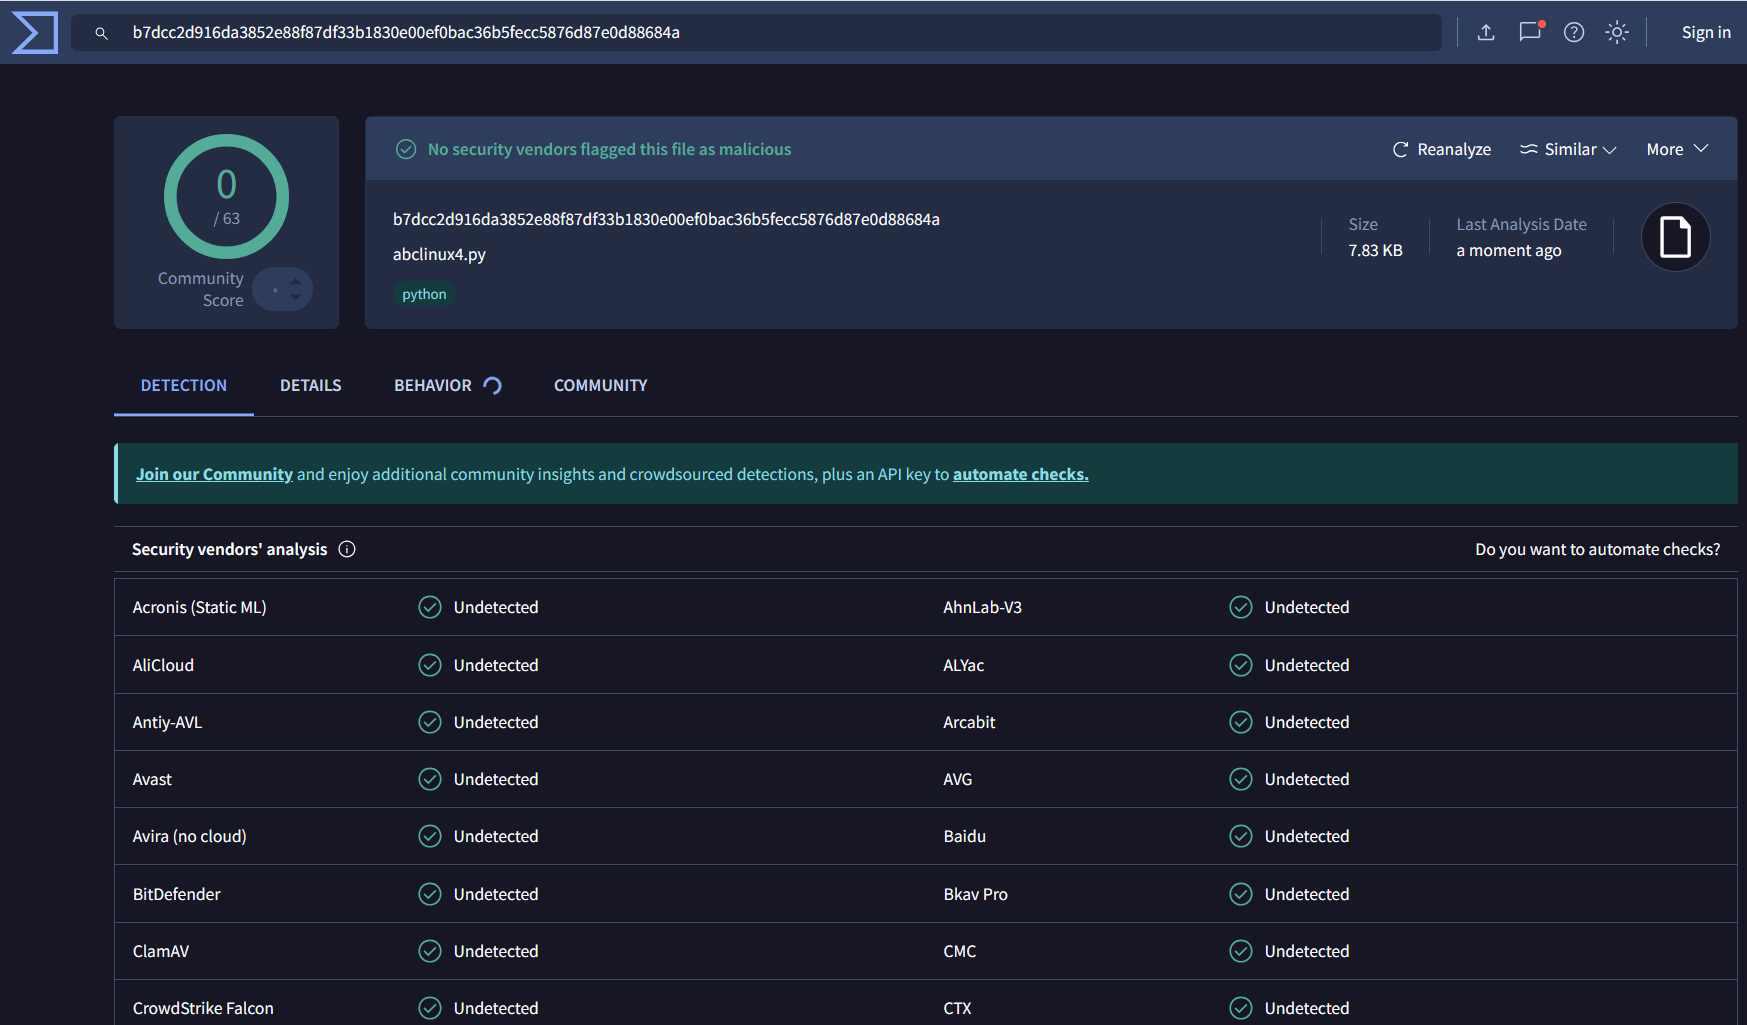Image resolution: width=1747 pixels, height=1025 pixels.
Task: Click Do you want to automate checks?
Action: tap(1598, 549)
